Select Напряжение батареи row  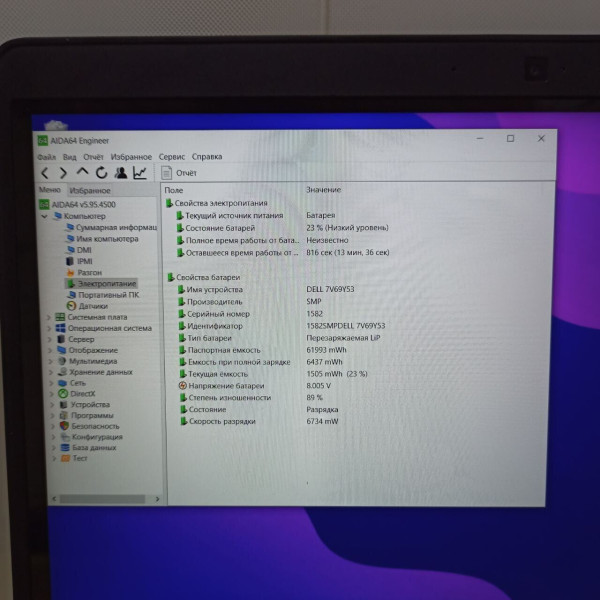[x=222, y=386]
